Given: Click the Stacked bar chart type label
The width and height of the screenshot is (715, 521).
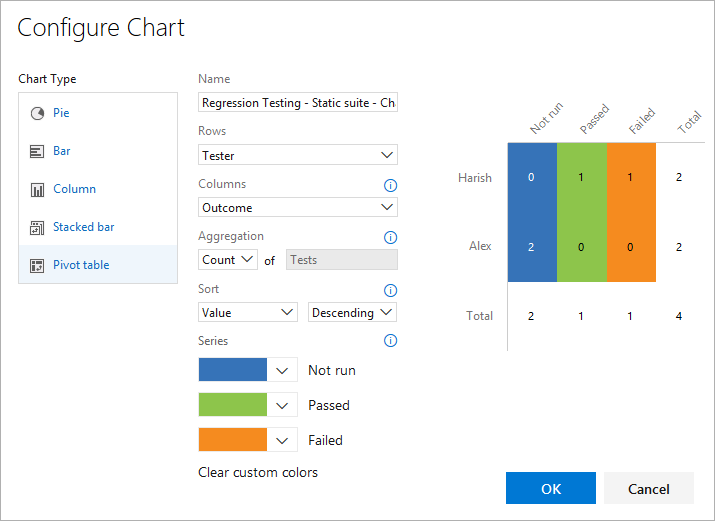Looking at the screenshot, I should pos(84,227).
